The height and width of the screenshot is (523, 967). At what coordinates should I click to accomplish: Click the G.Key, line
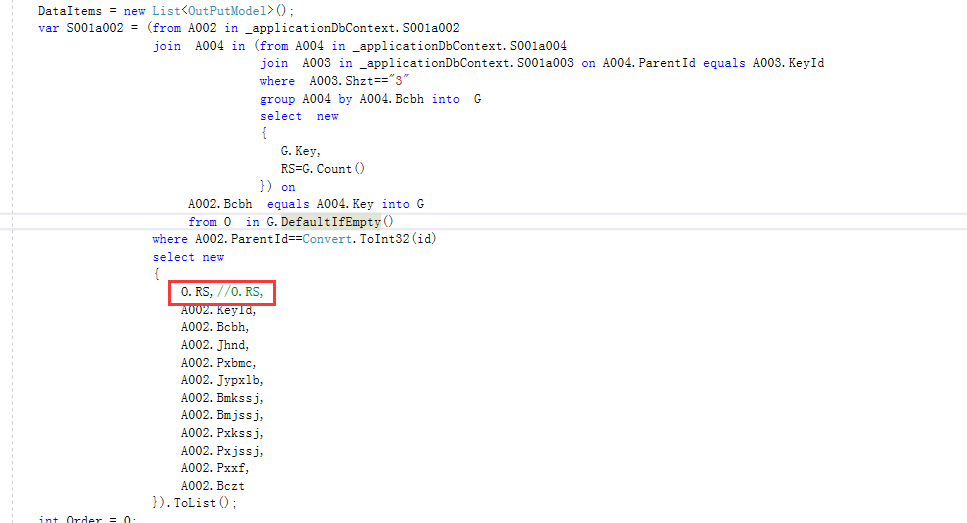click(300, 151)
